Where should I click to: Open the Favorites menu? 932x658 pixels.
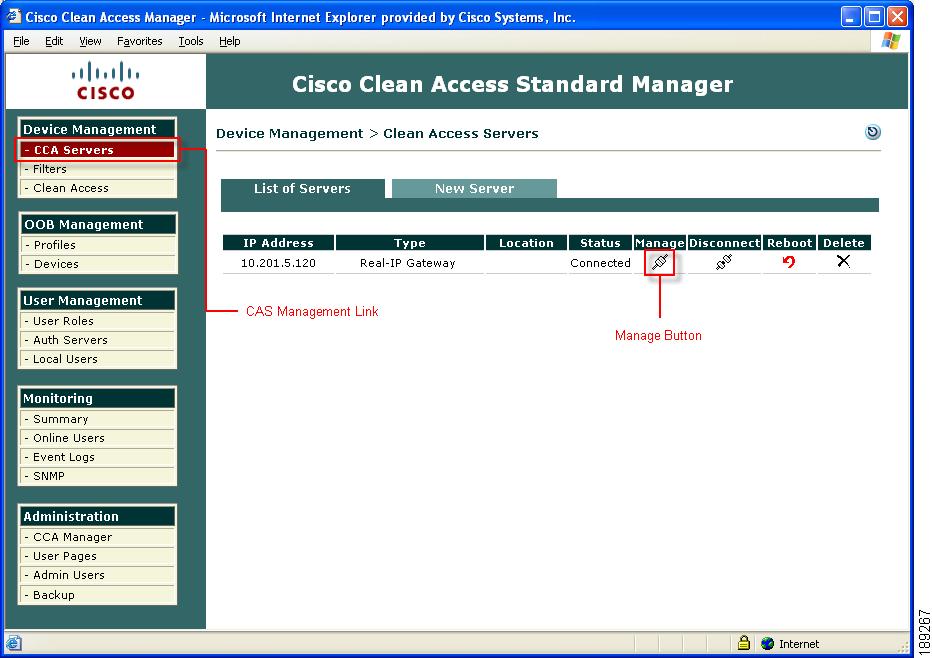coord(140,41)
